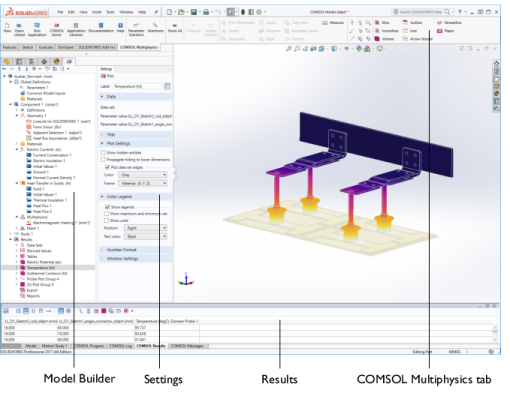The image size is (510, 402).
Task: Switch to the COMSOL Log tab
Action: click(120, 346)
